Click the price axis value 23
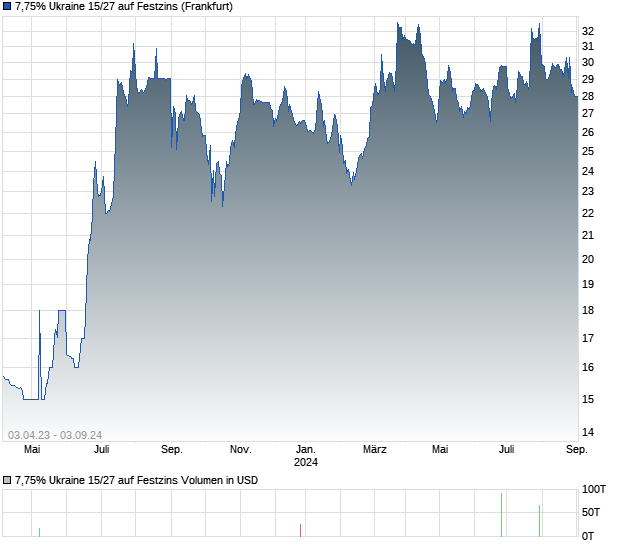 coord(588,191)
